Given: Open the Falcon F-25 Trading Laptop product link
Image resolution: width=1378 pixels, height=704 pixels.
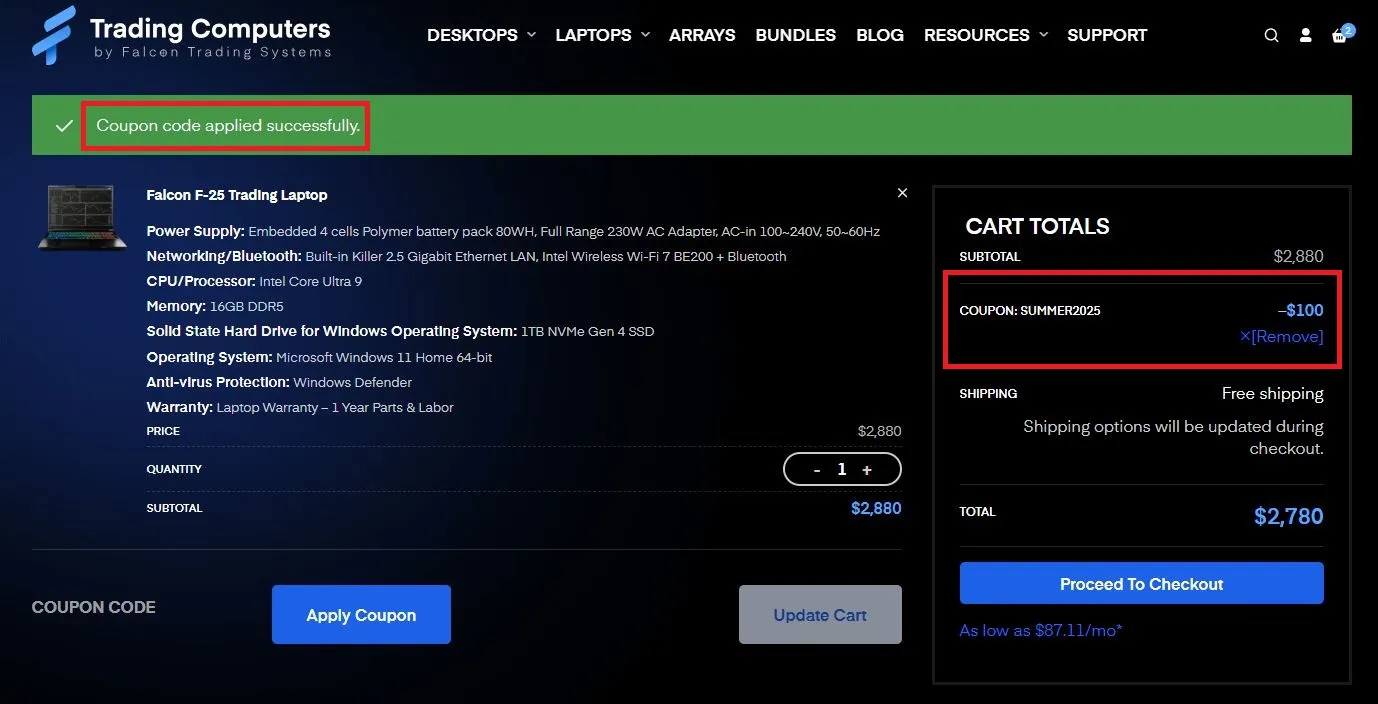Looking at the screenshot, I should (x=237, y=195).
